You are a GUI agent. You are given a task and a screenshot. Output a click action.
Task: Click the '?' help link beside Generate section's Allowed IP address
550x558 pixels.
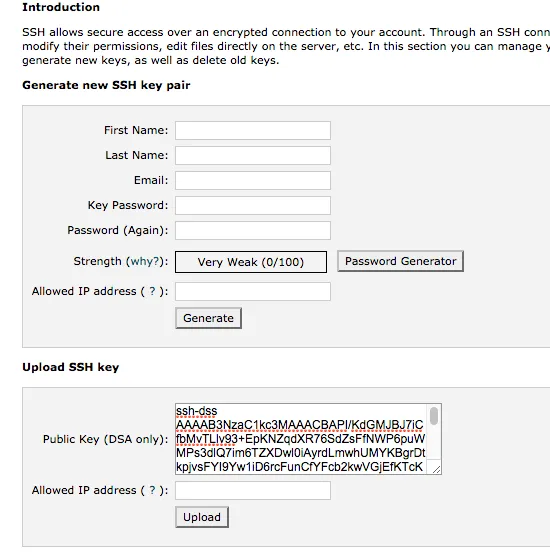click(152, 291)
